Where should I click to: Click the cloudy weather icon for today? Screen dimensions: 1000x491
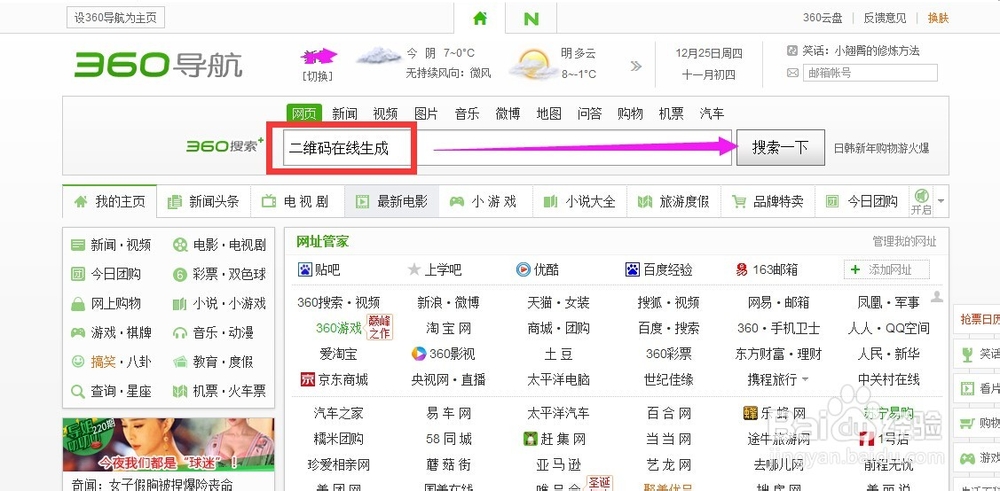tap(379, 55)
